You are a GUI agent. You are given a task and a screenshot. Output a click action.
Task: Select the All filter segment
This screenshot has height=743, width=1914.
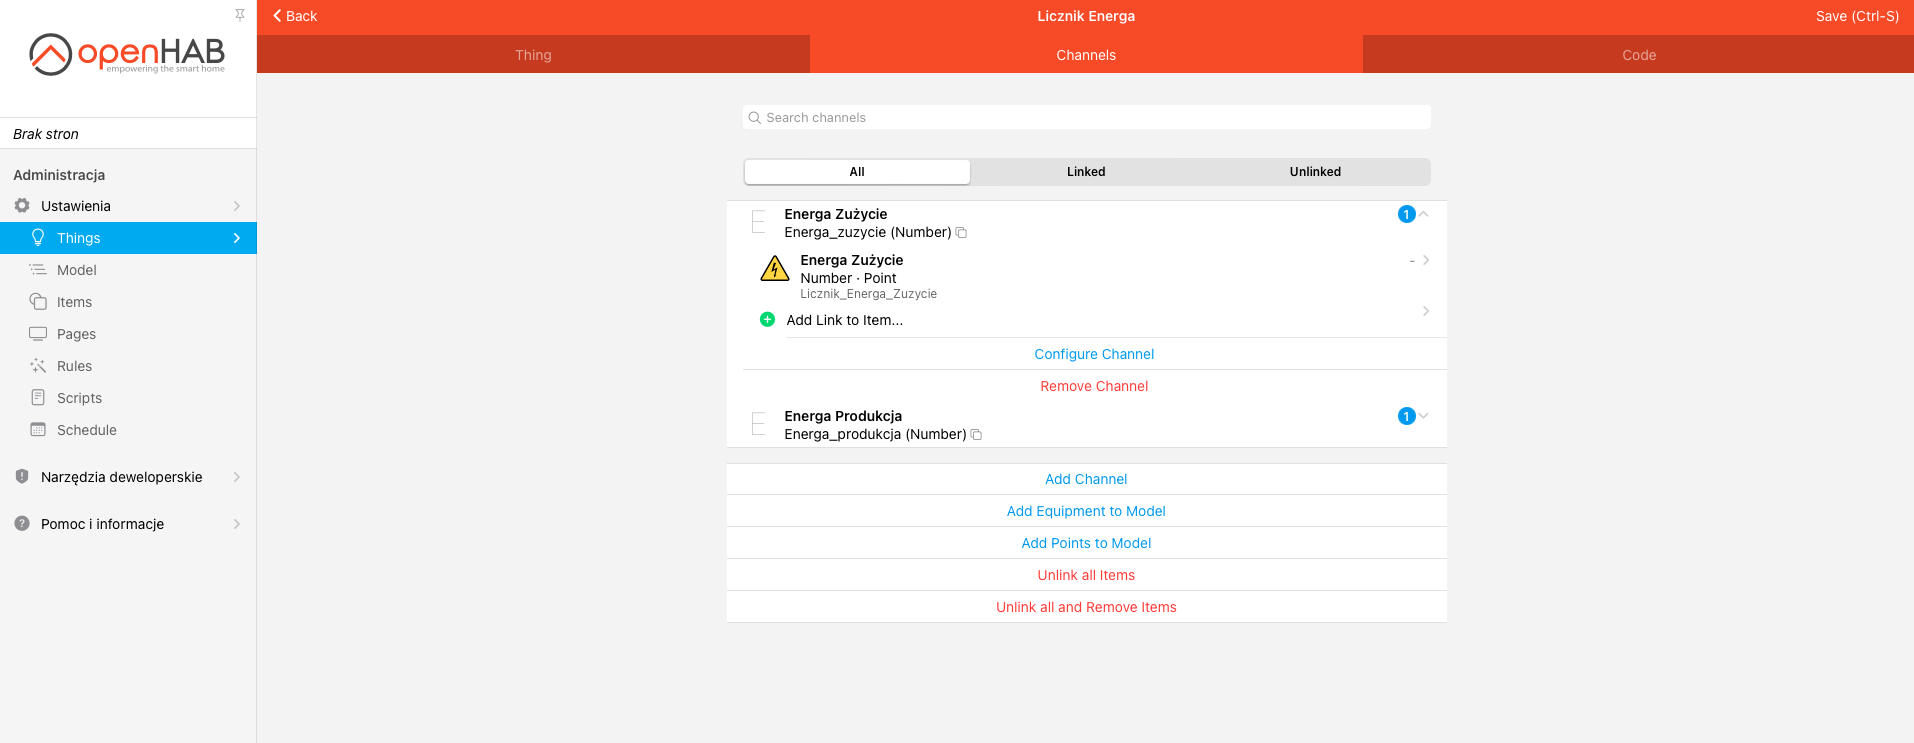(857, 172)
